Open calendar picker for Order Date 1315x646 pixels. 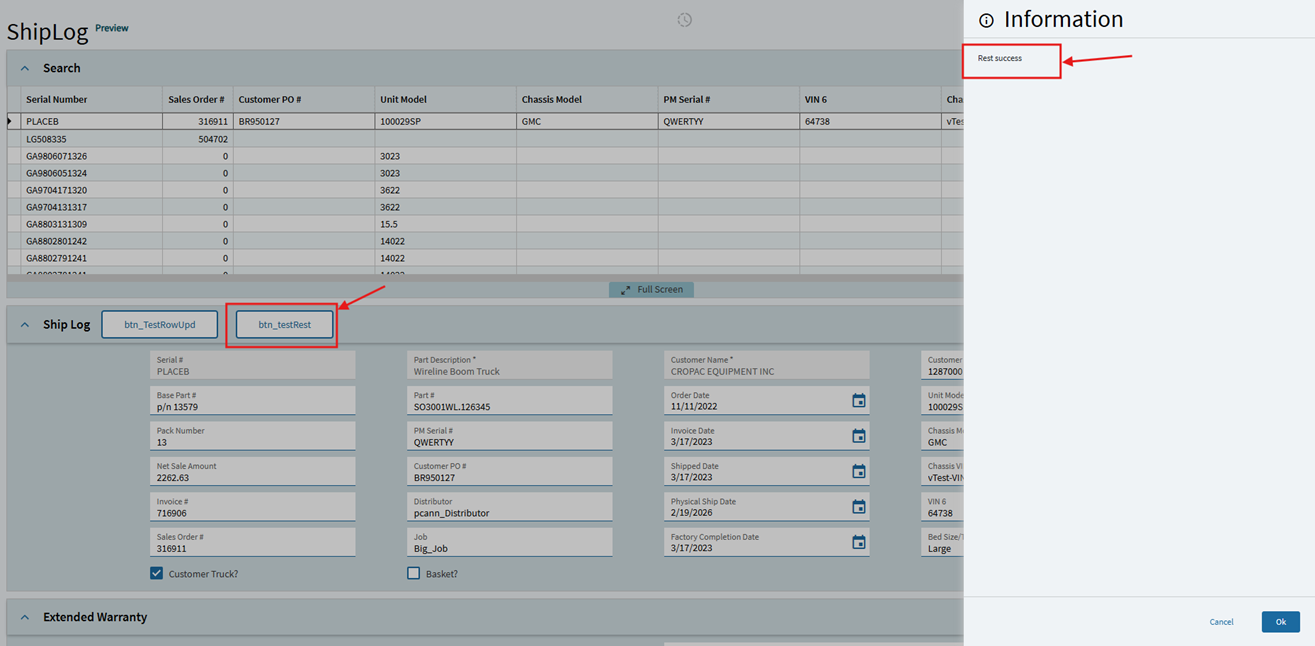(x=858, y=400)
